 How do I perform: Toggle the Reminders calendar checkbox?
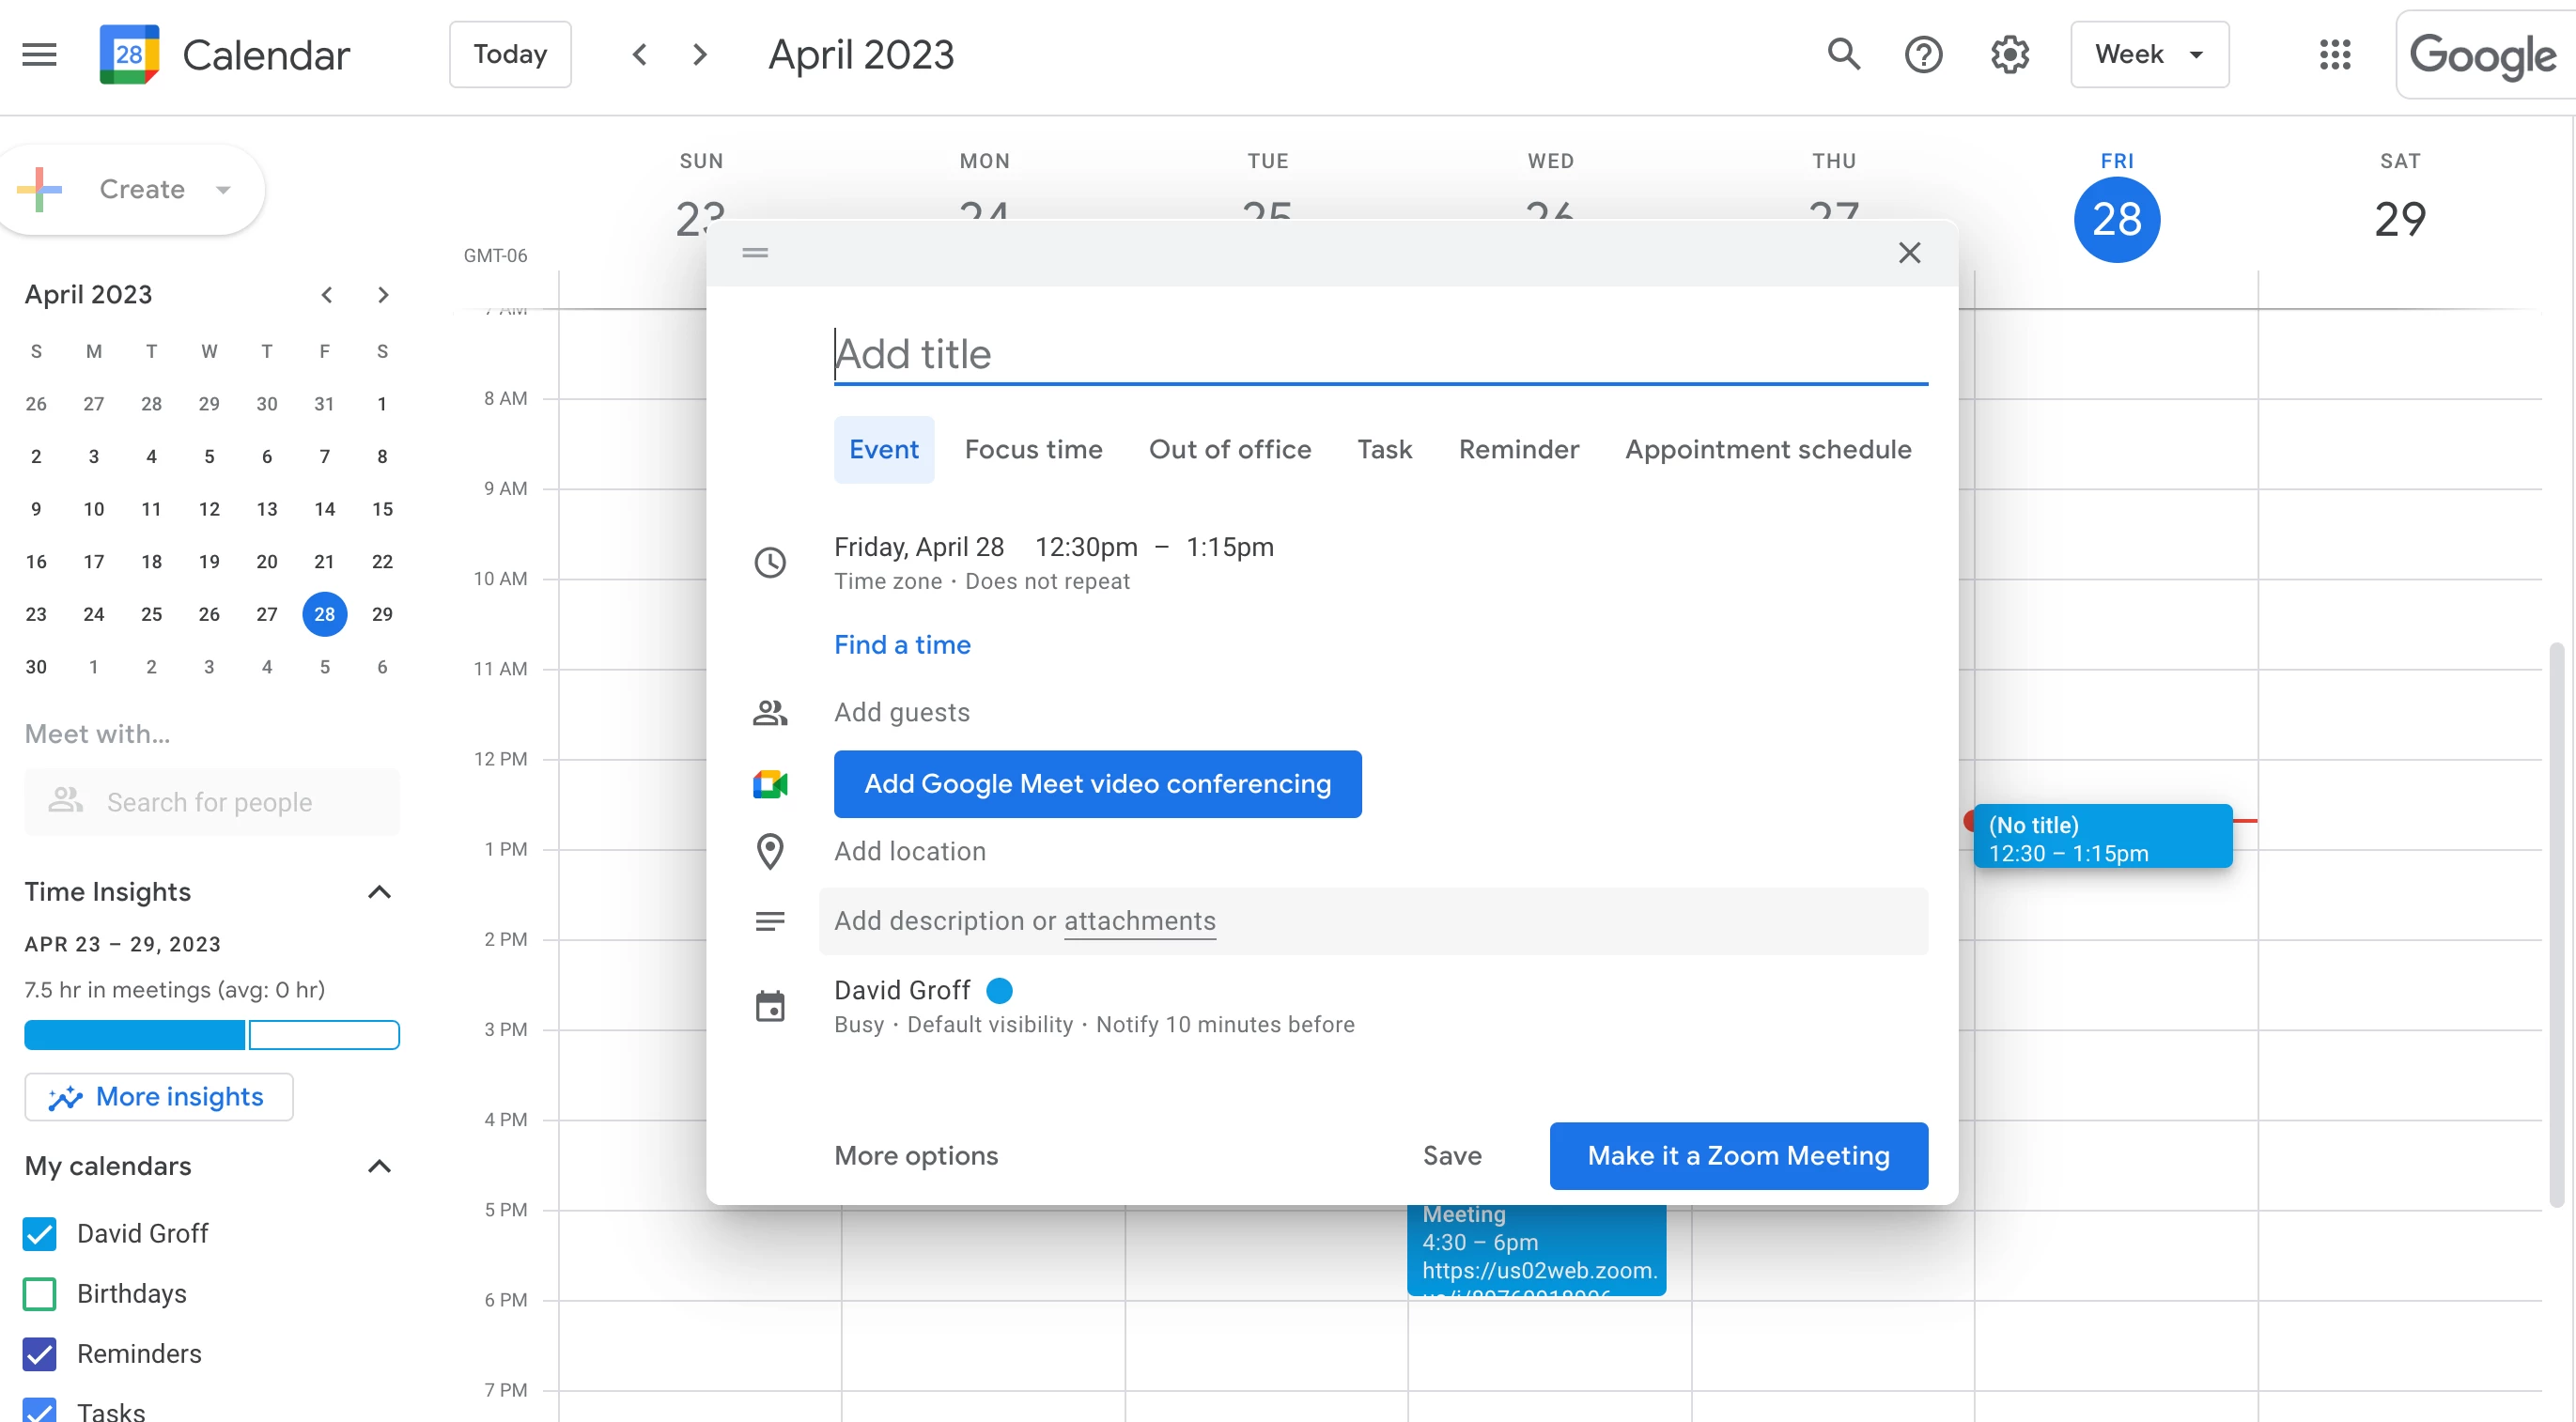coord(40,1353)
